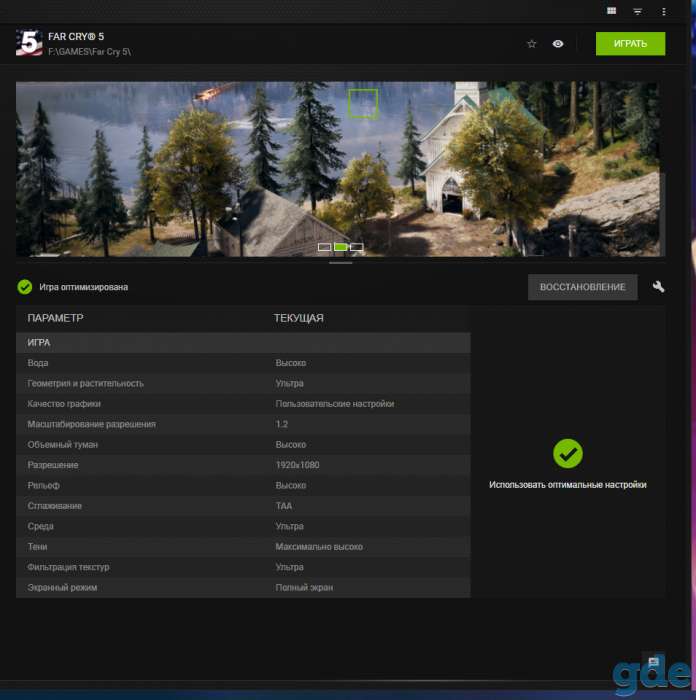The image size is (696, 700).
Task: Select the Качество графики row
Action: [243, 404]
